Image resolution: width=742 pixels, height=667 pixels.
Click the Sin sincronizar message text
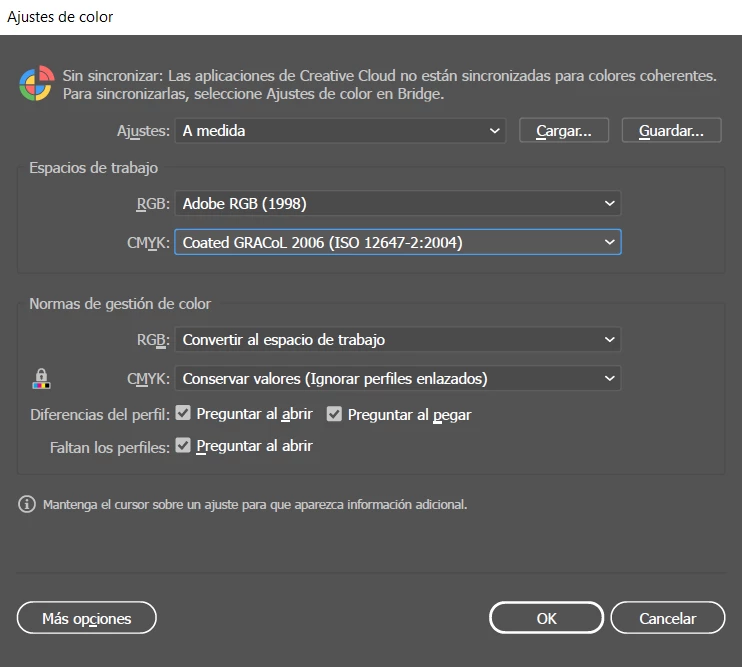389,85
